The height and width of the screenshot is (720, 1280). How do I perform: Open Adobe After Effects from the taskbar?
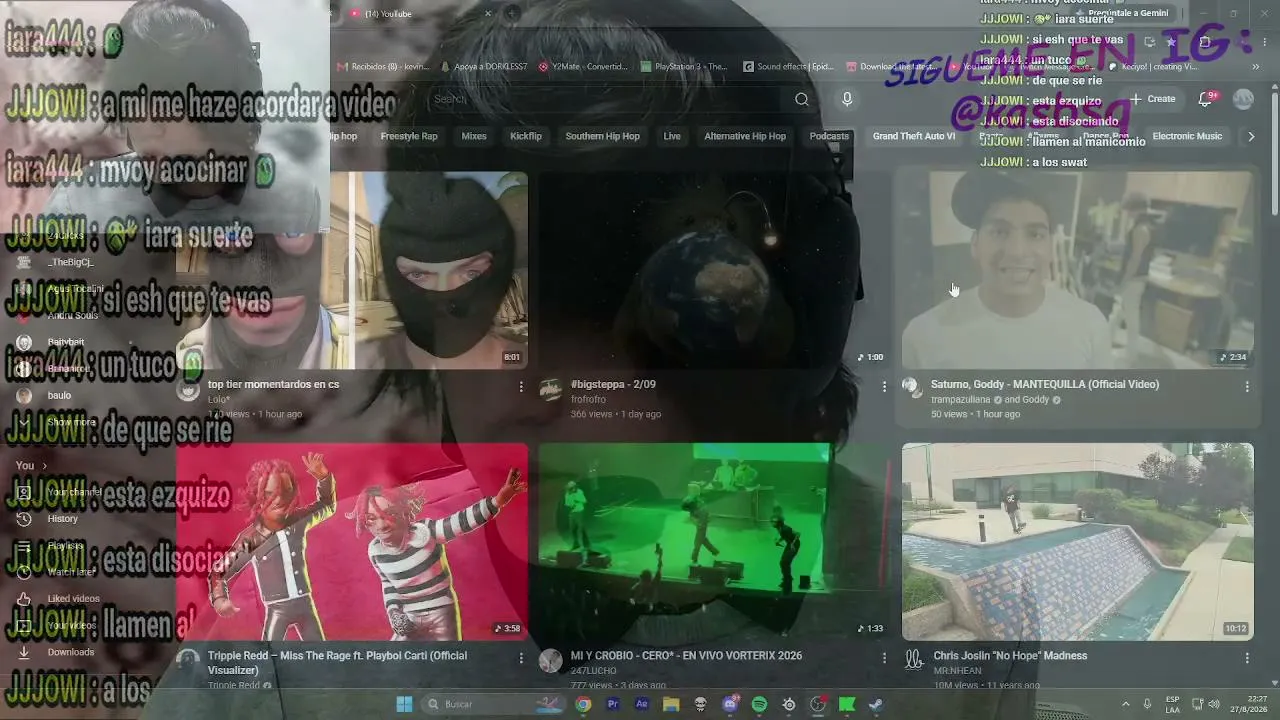[642, 704]
